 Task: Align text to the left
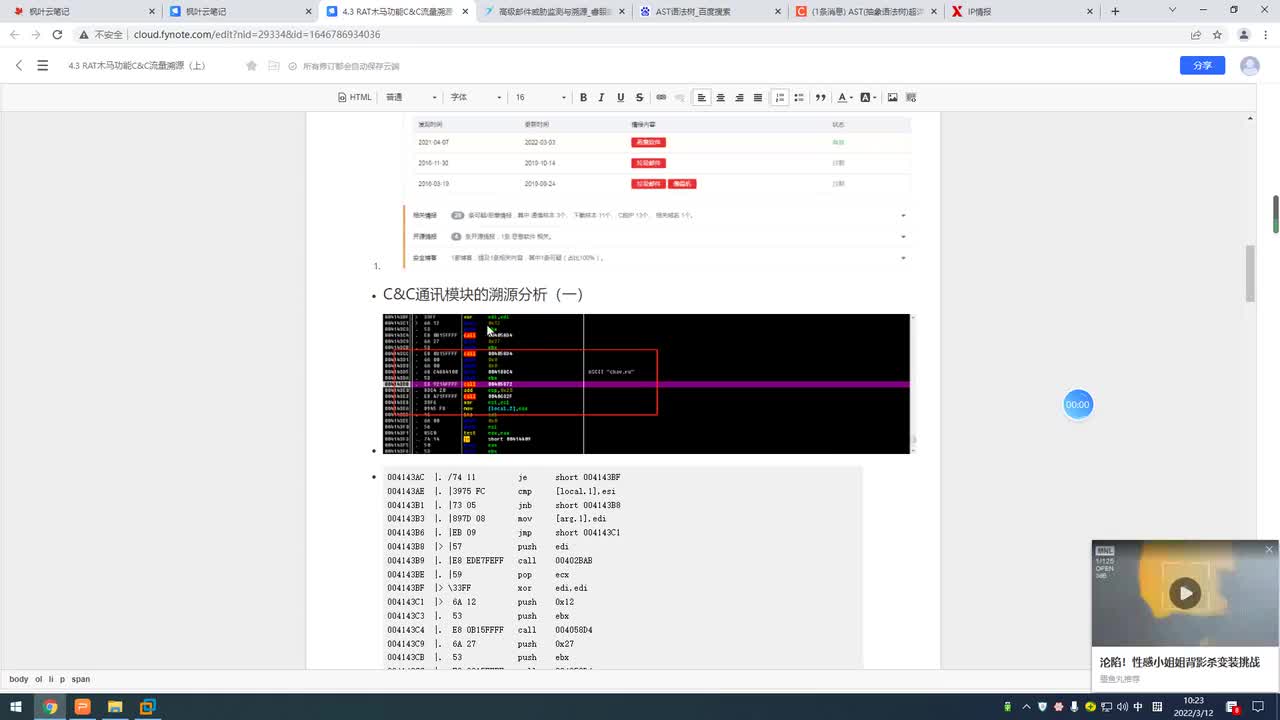[x=702, y=97]
